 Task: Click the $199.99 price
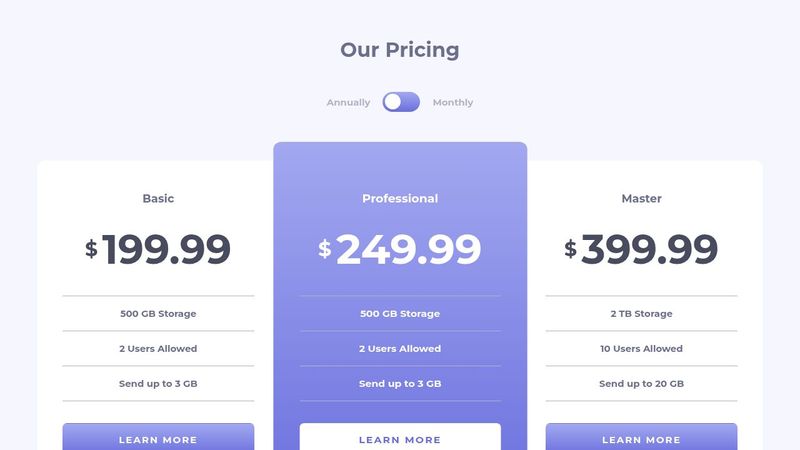pyautogui.click(x=158, y=249)
